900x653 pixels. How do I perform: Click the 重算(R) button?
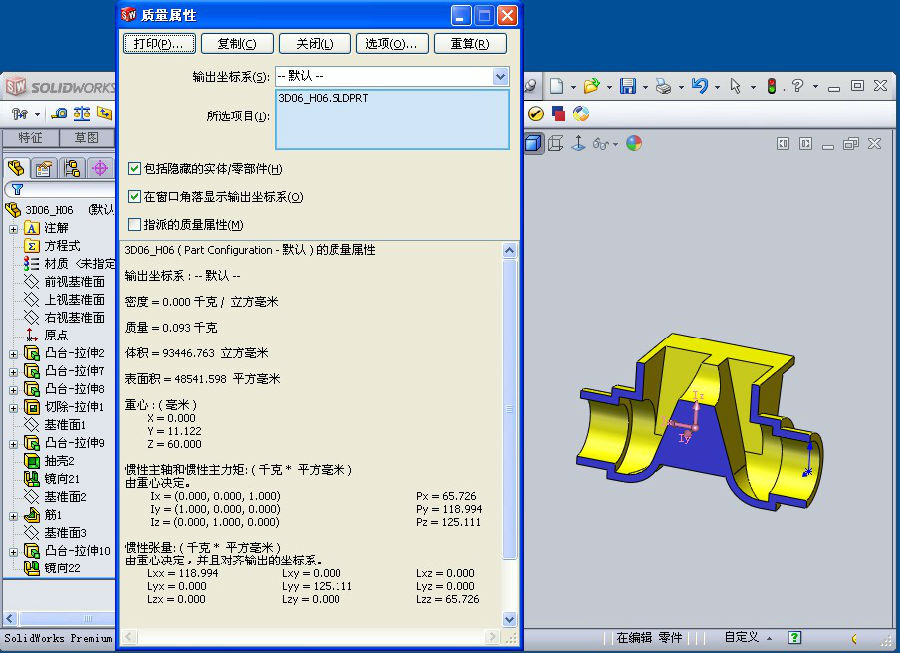point(470,44)
